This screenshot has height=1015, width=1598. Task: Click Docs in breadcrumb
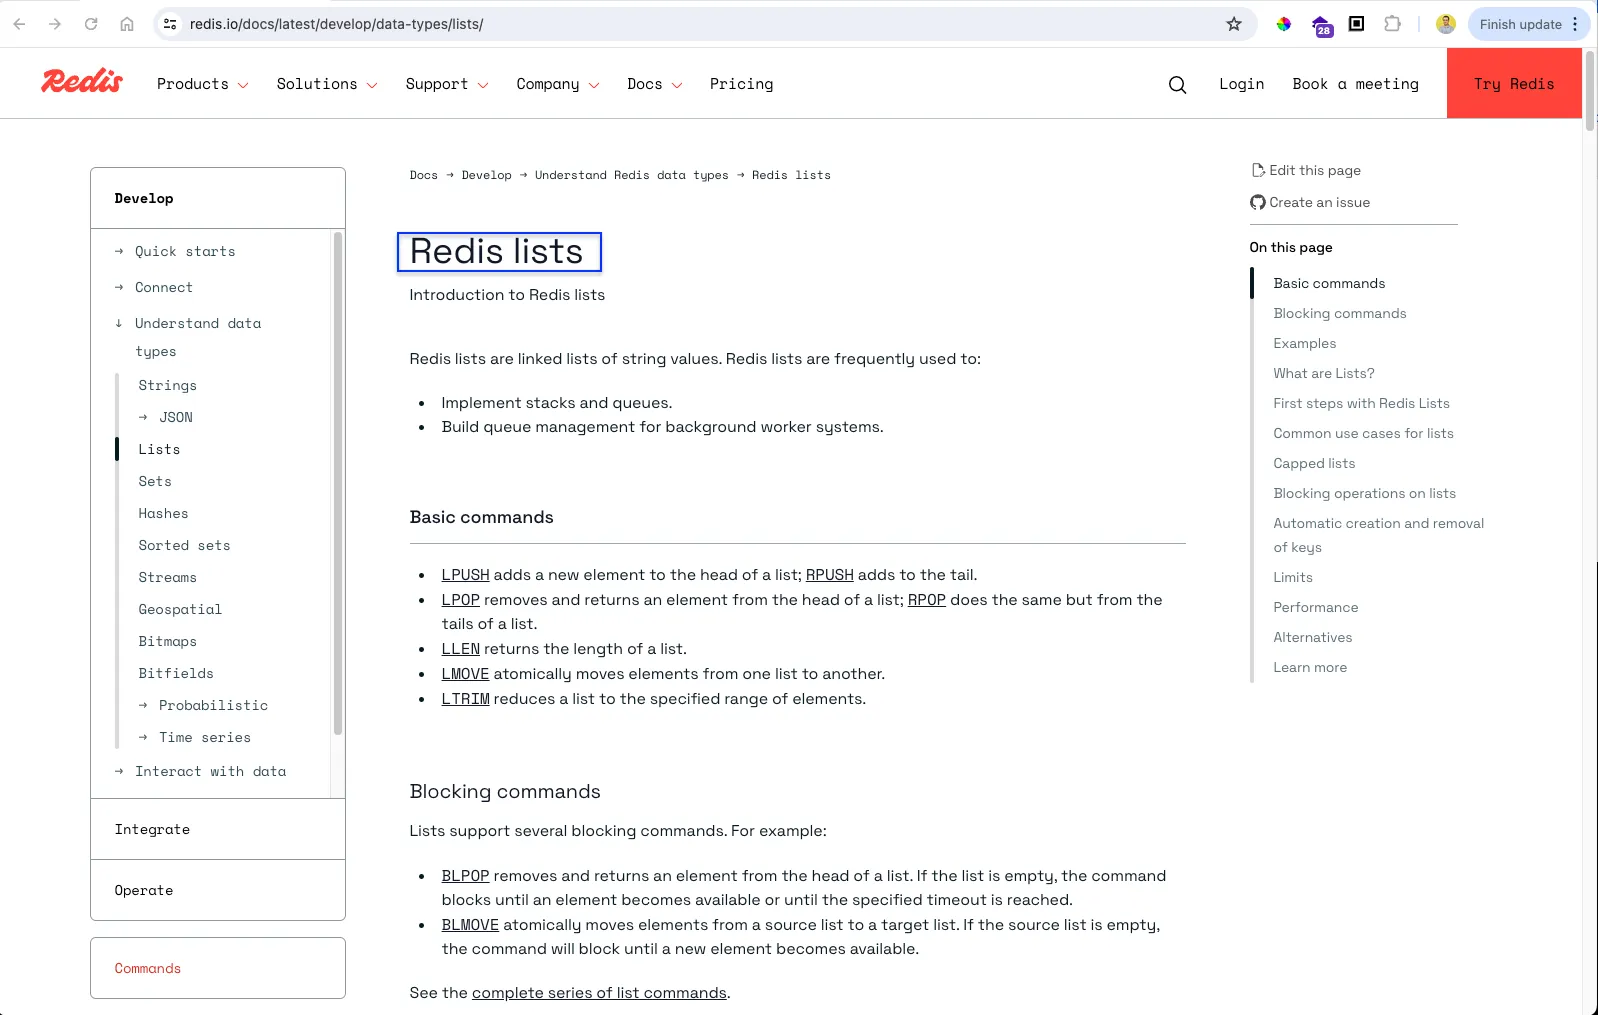tap(423, 175)
